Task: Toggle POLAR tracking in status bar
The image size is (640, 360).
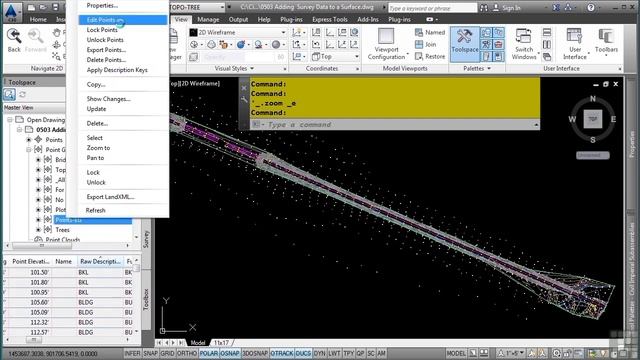Action: pos(209,353)
